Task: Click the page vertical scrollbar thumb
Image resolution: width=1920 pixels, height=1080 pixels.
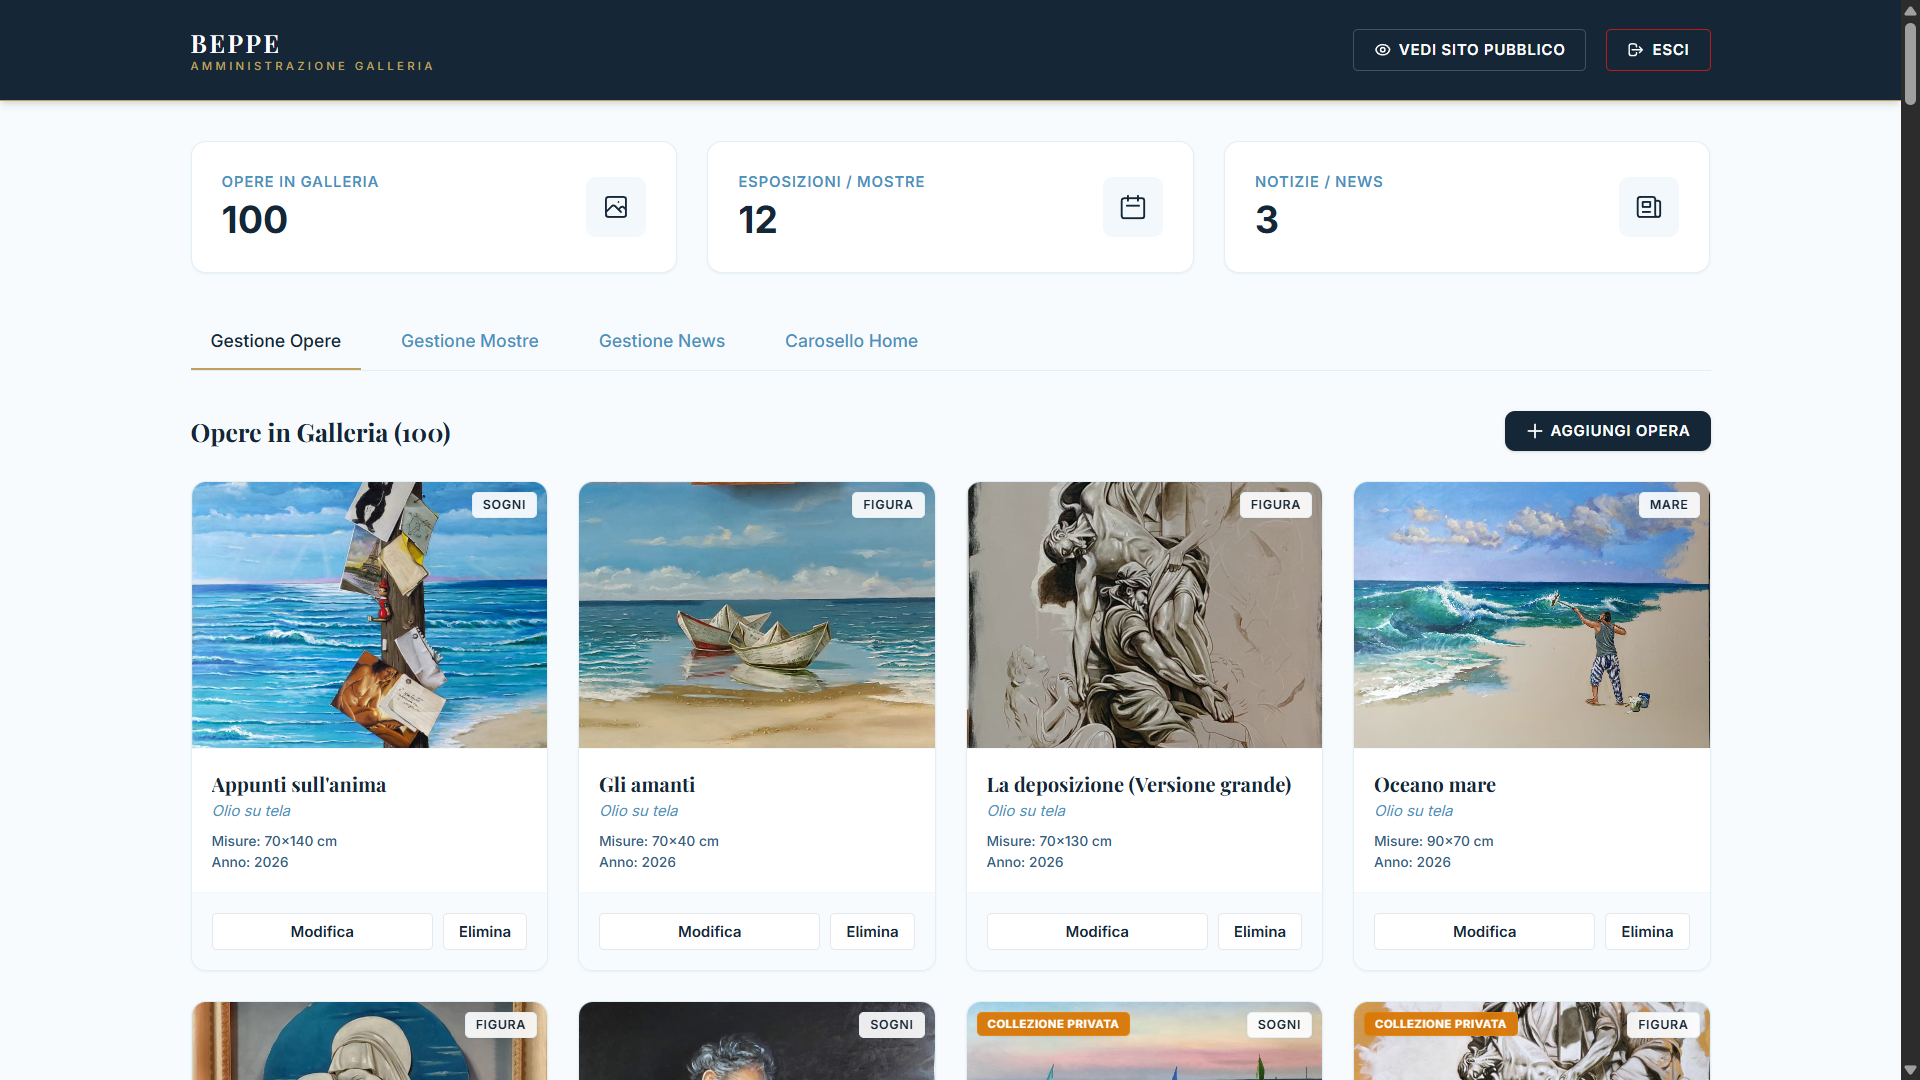Action: pos(1910,63)
